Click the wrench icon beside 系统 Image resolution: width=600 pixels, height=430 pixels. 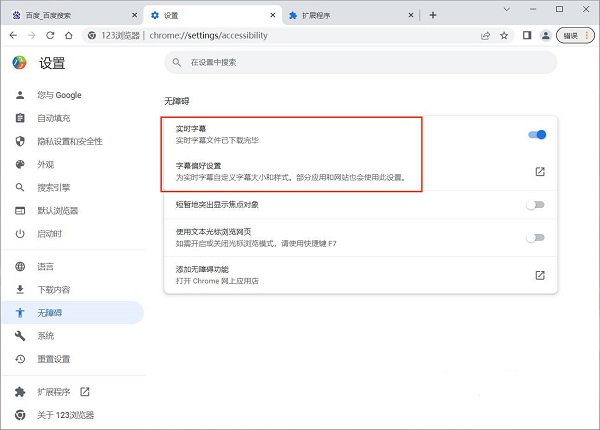click(x=20, y=336)
